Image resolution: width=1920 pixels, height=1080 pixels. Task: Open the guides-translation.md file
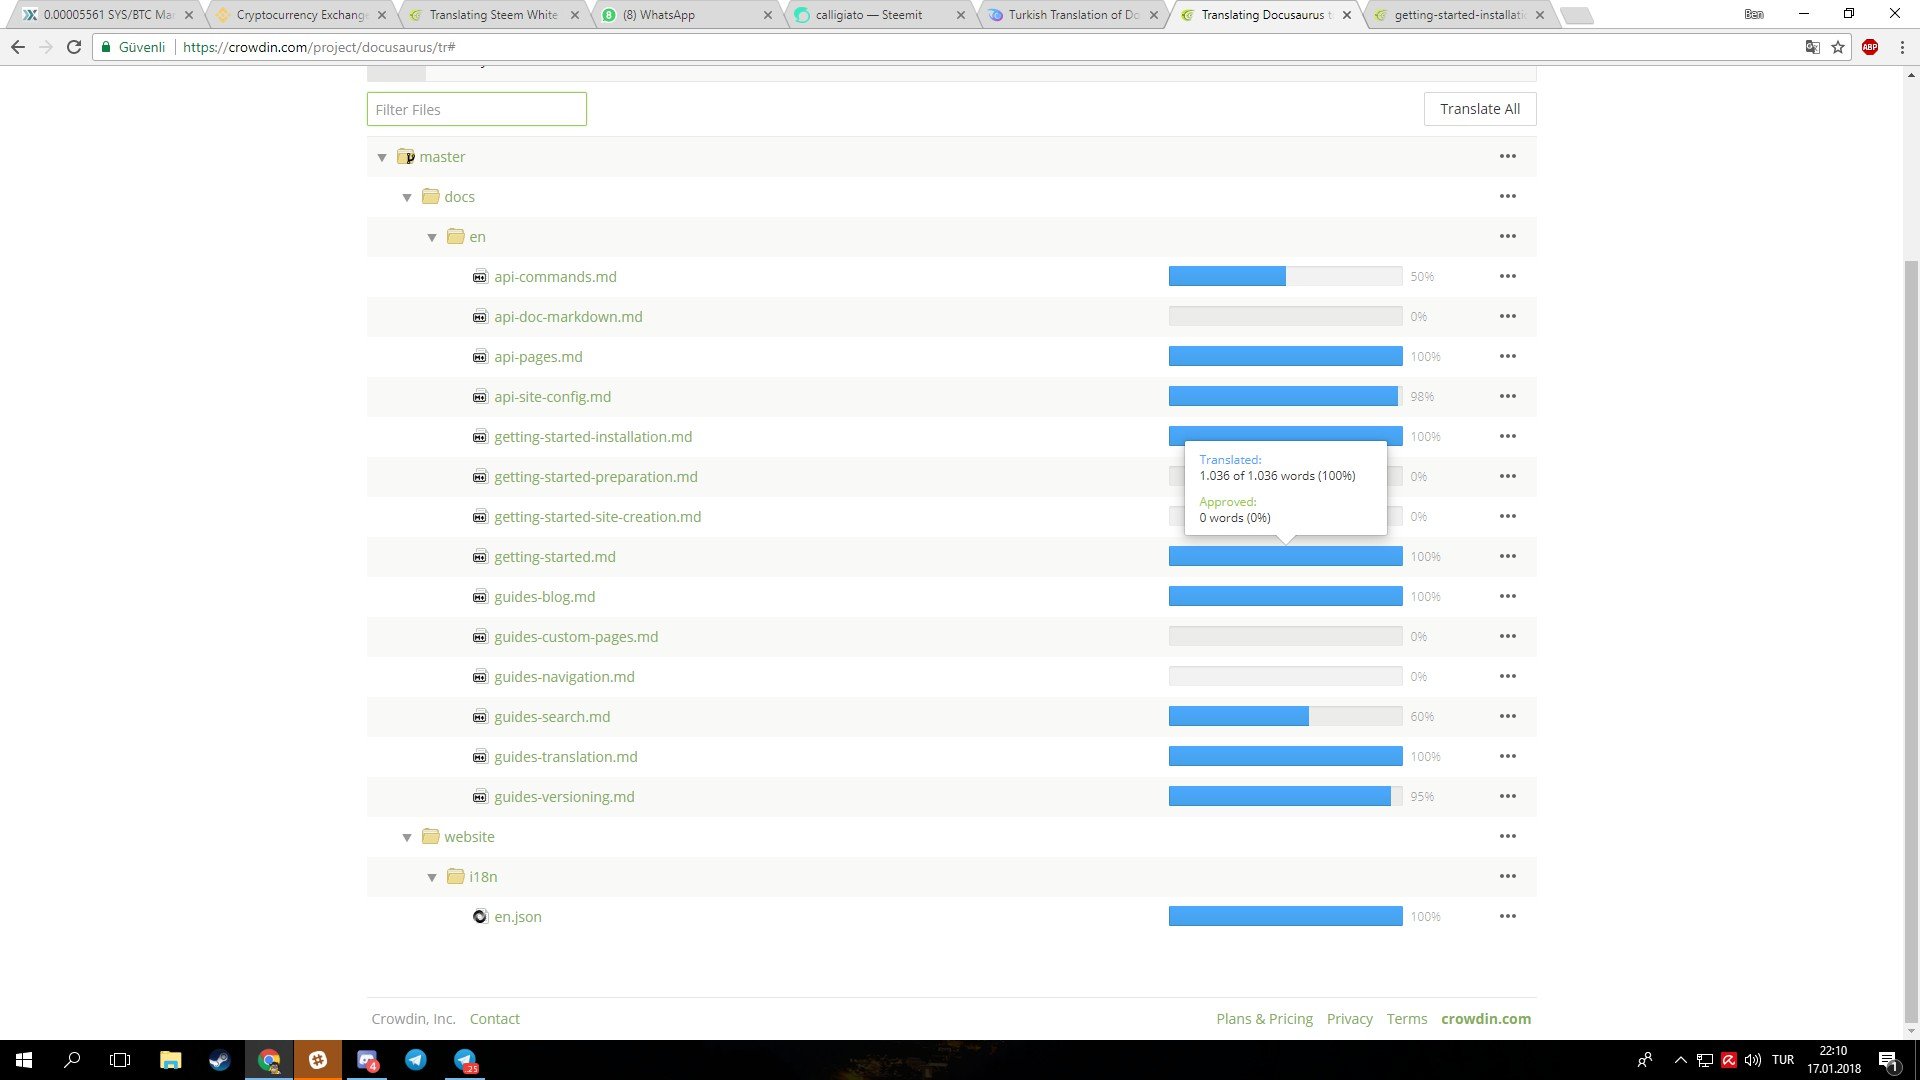(x=566, y=757)
